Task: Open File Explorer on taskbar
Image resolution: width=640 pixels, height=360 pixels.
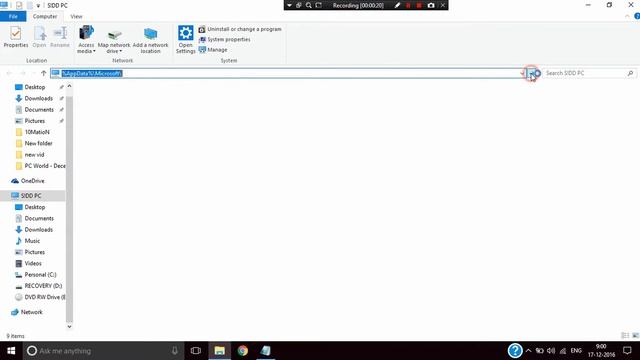Action: [x=220, y=351]
